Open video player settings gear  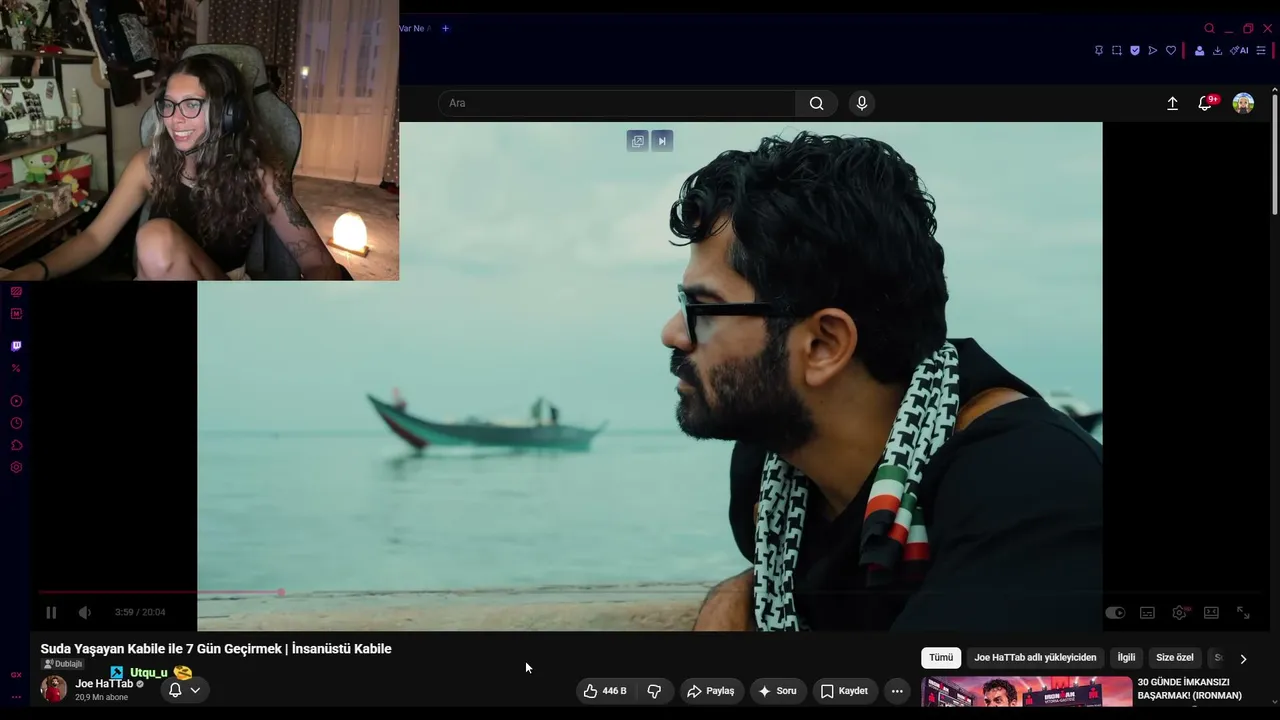point(1180,612)
